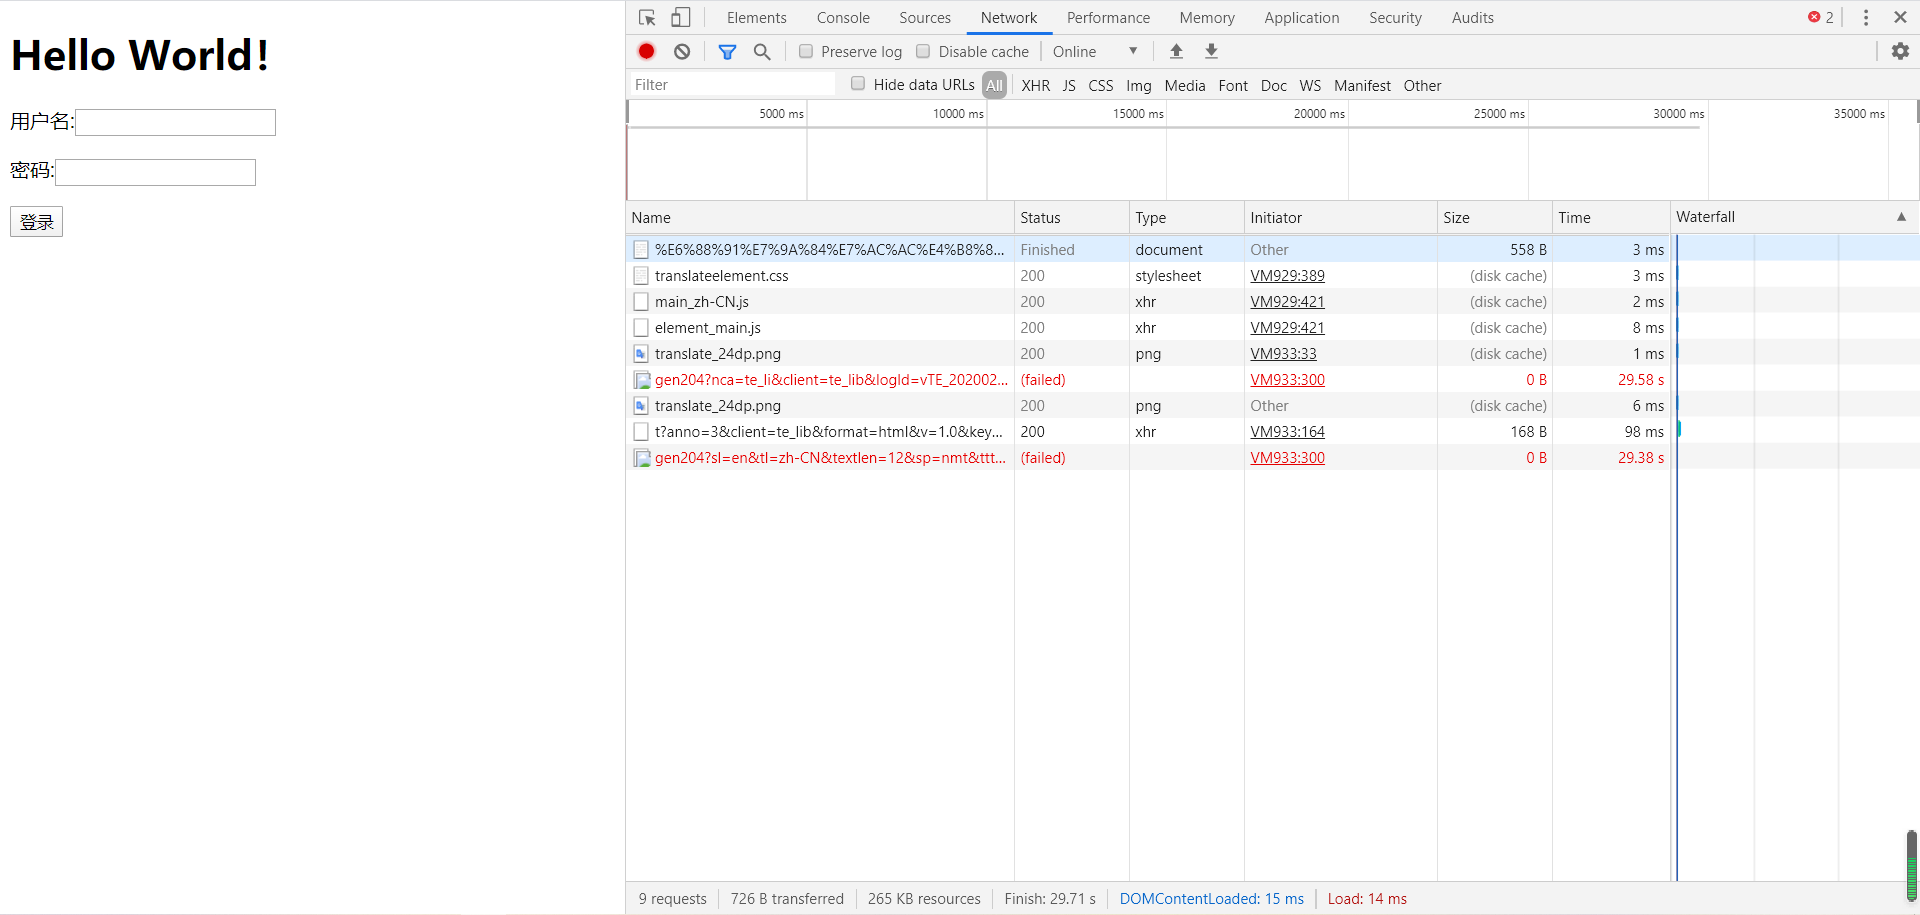1920x915 pixels.
Task: Click the 登录 login button
Action: (36, 222)
